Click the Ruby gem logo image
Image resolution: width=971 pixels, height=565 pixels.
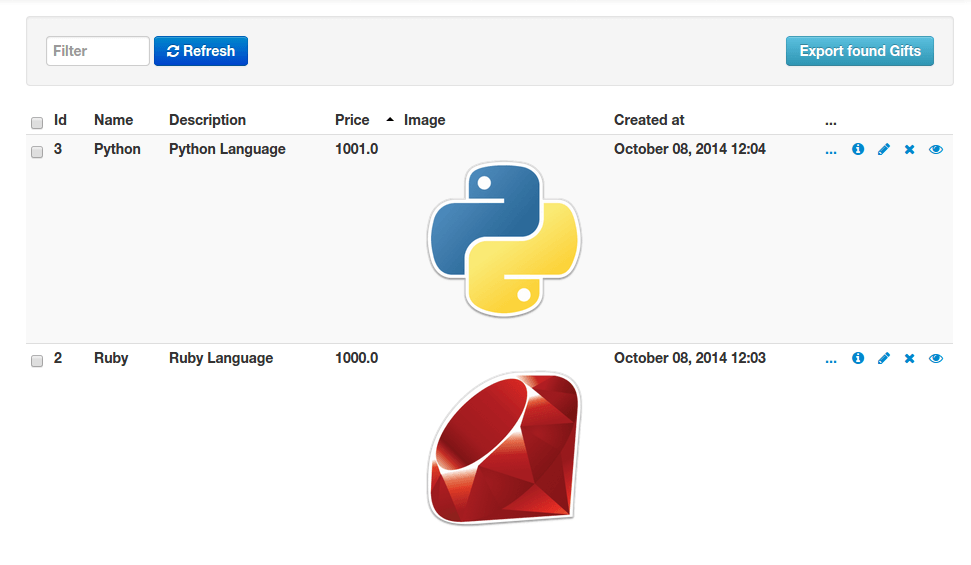tap(504, 448)
